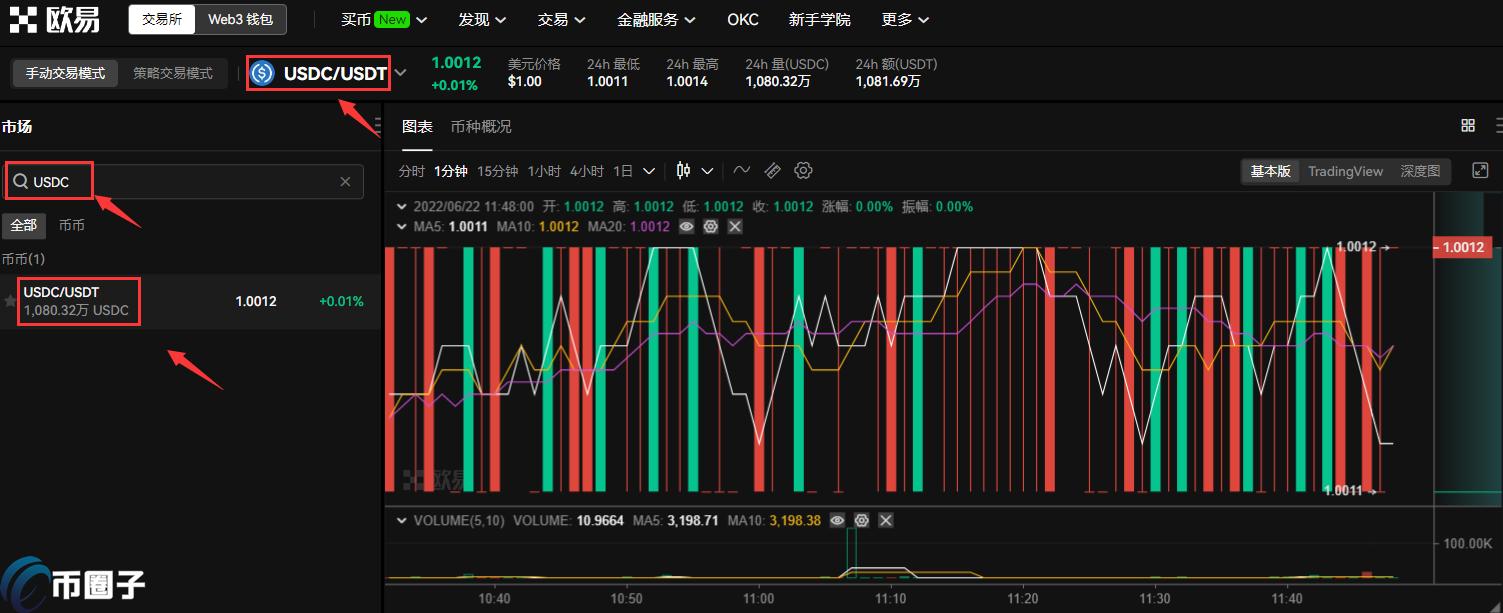Open the MA indicator settings gear
This screenshot has height=613, width=1503.
[710, 226]
